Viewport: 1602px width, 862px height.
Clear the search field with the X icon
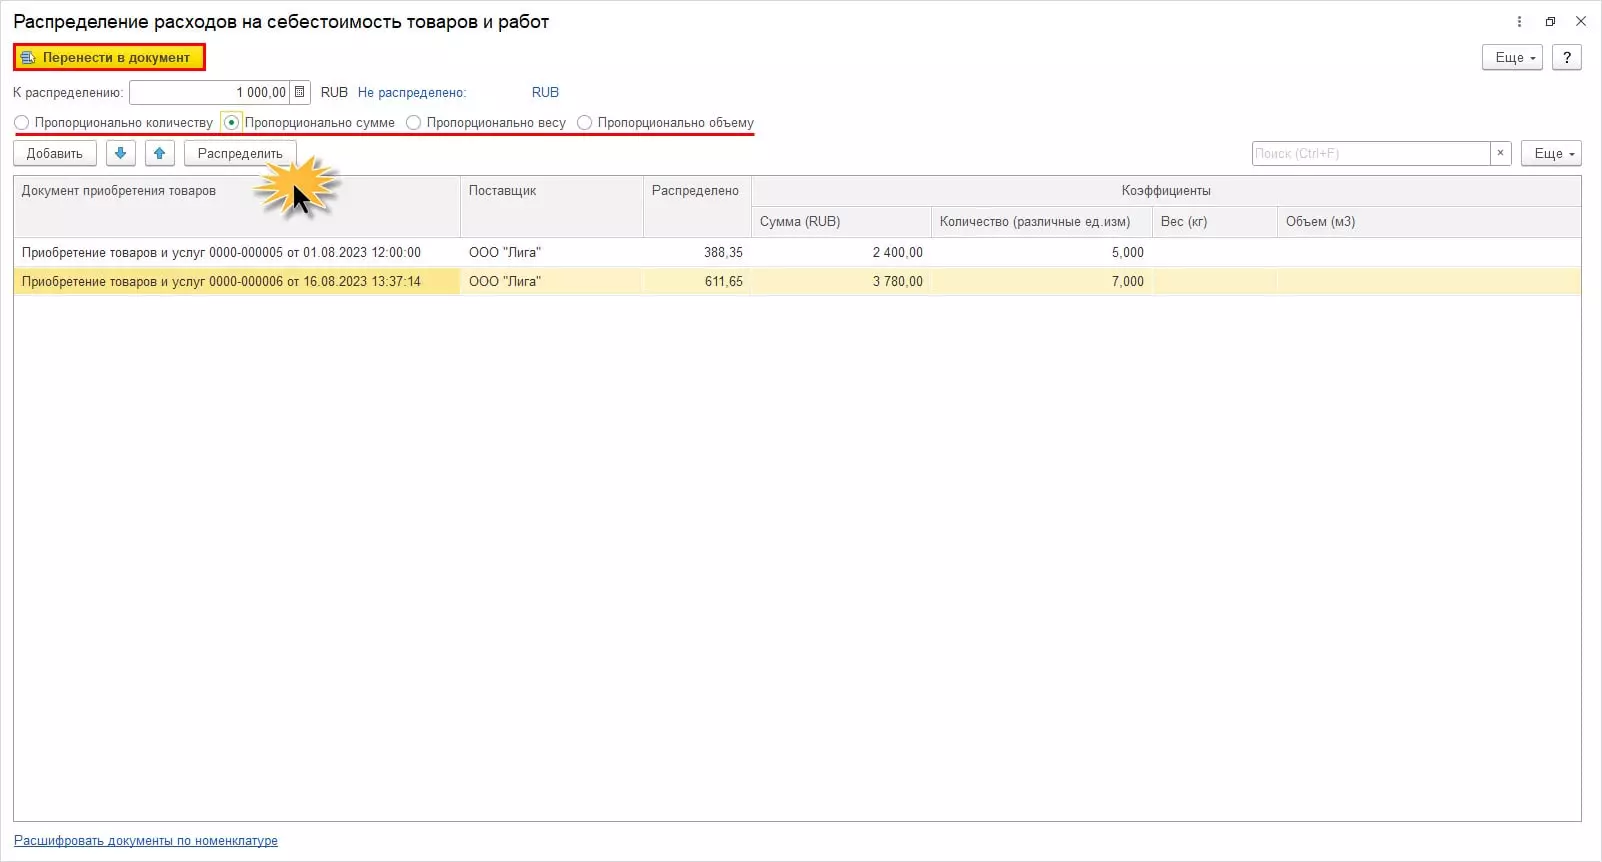pos(1500,153)
